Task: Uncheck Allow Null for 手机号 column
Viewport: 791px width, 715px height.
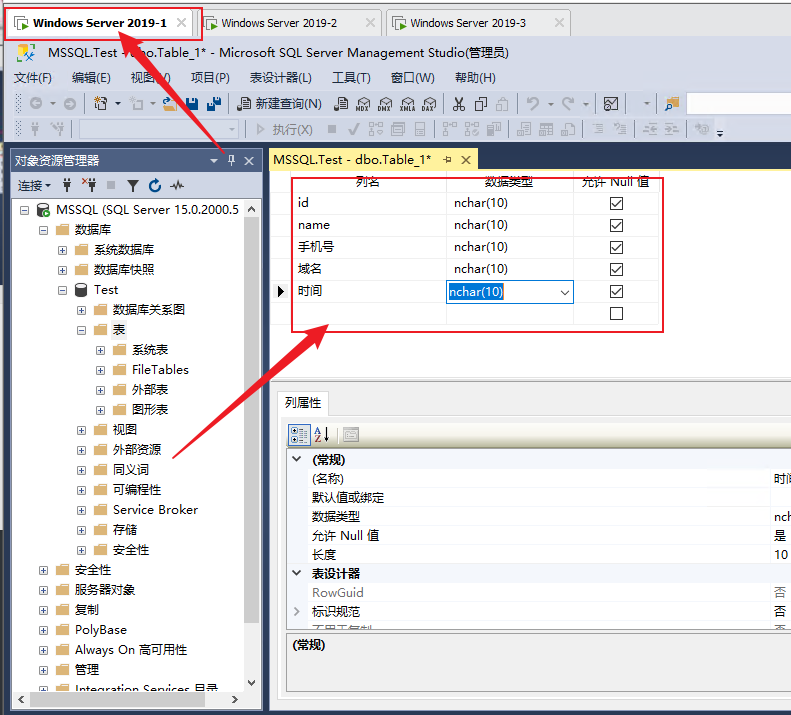Action: (x=616, y=247)
